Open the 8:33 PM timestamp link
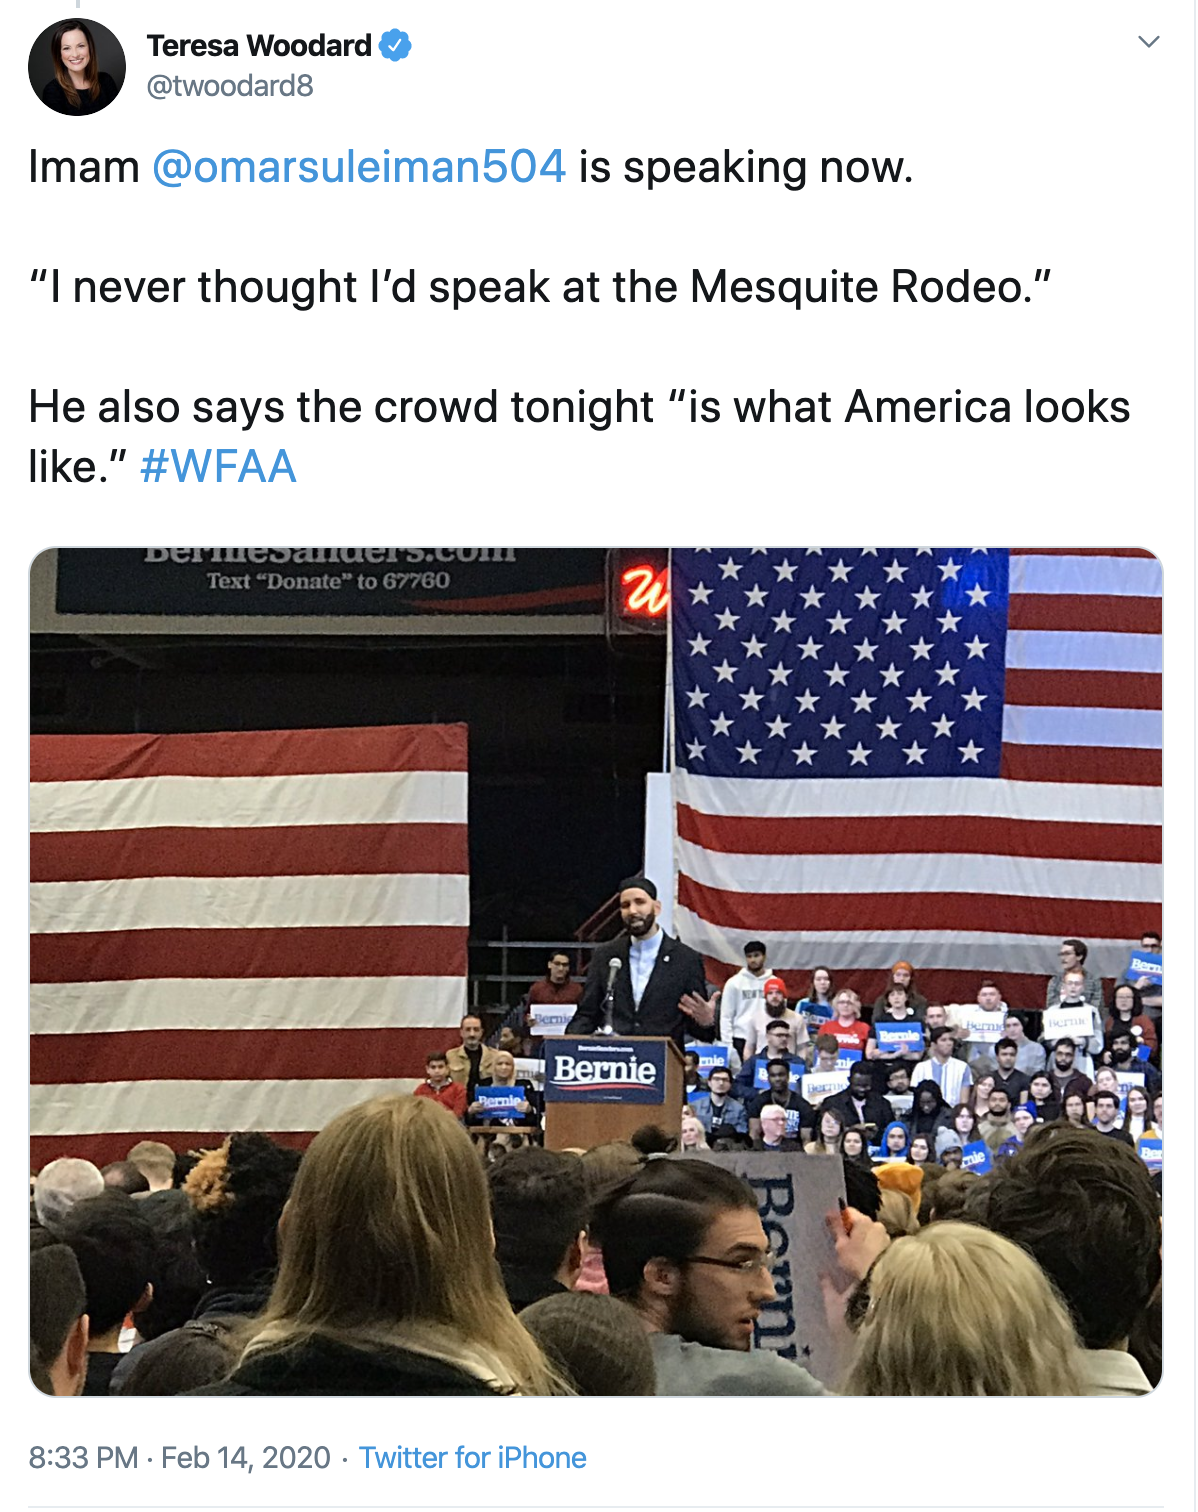 (83, 1458)
